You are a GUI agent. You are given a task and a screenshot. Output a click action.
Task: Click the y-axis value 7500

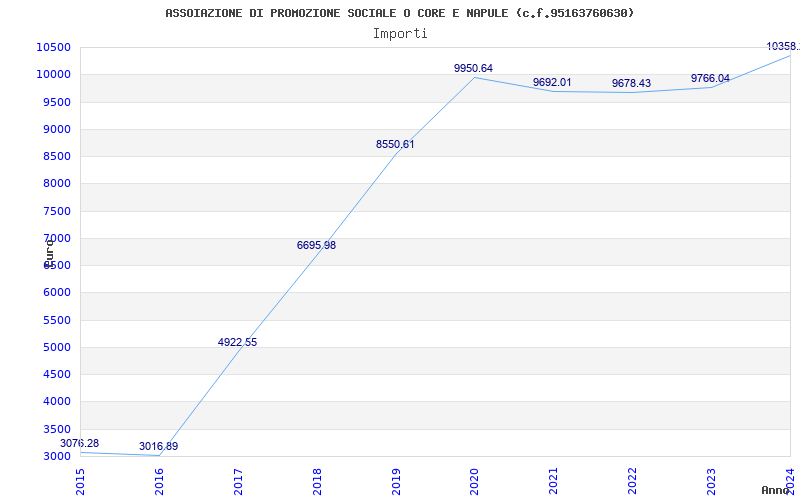(57, 211)
